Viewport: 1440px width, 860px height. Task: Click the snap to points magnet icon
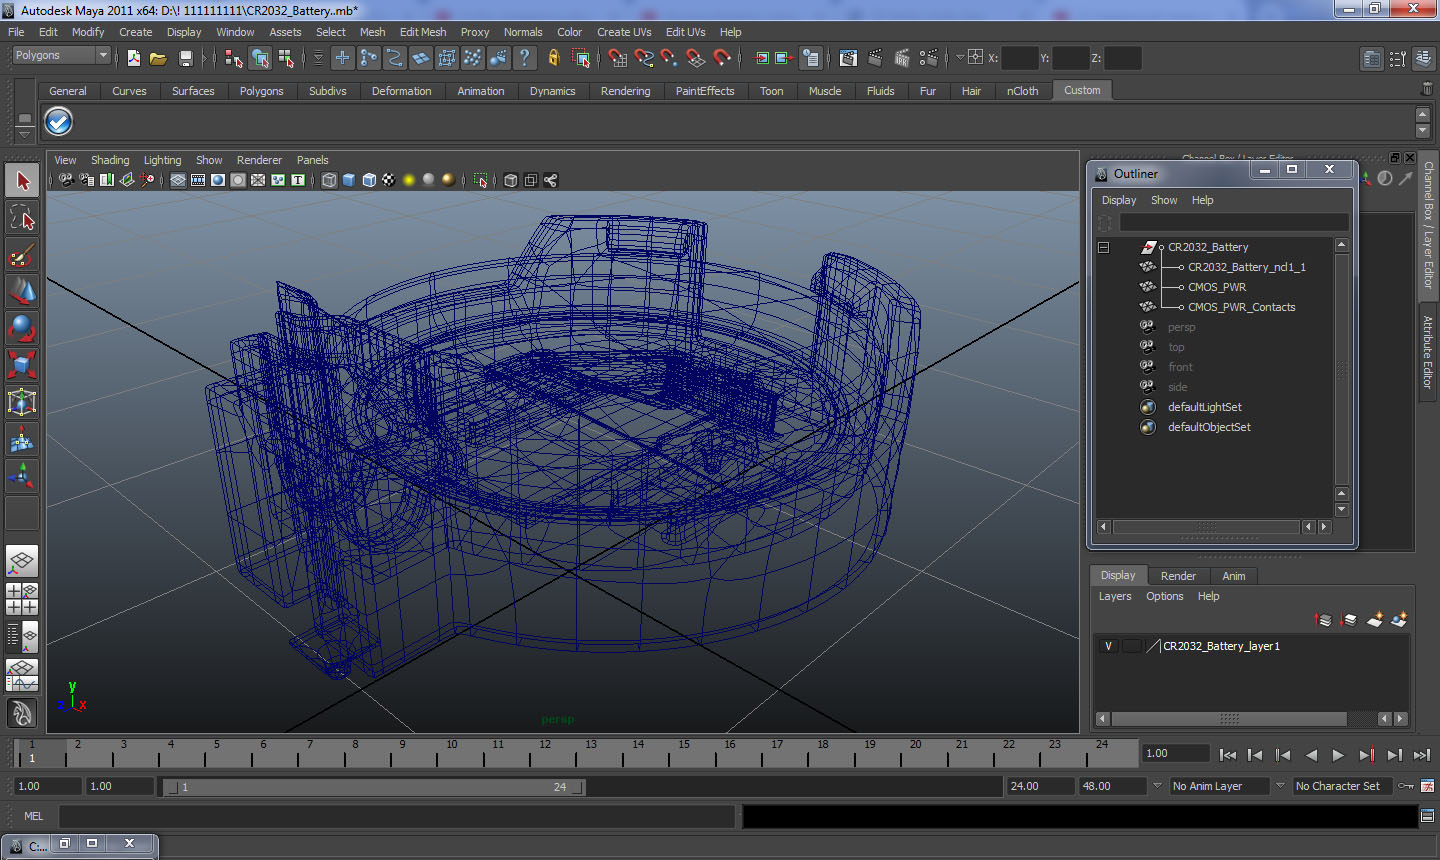[x=670, y=58]
